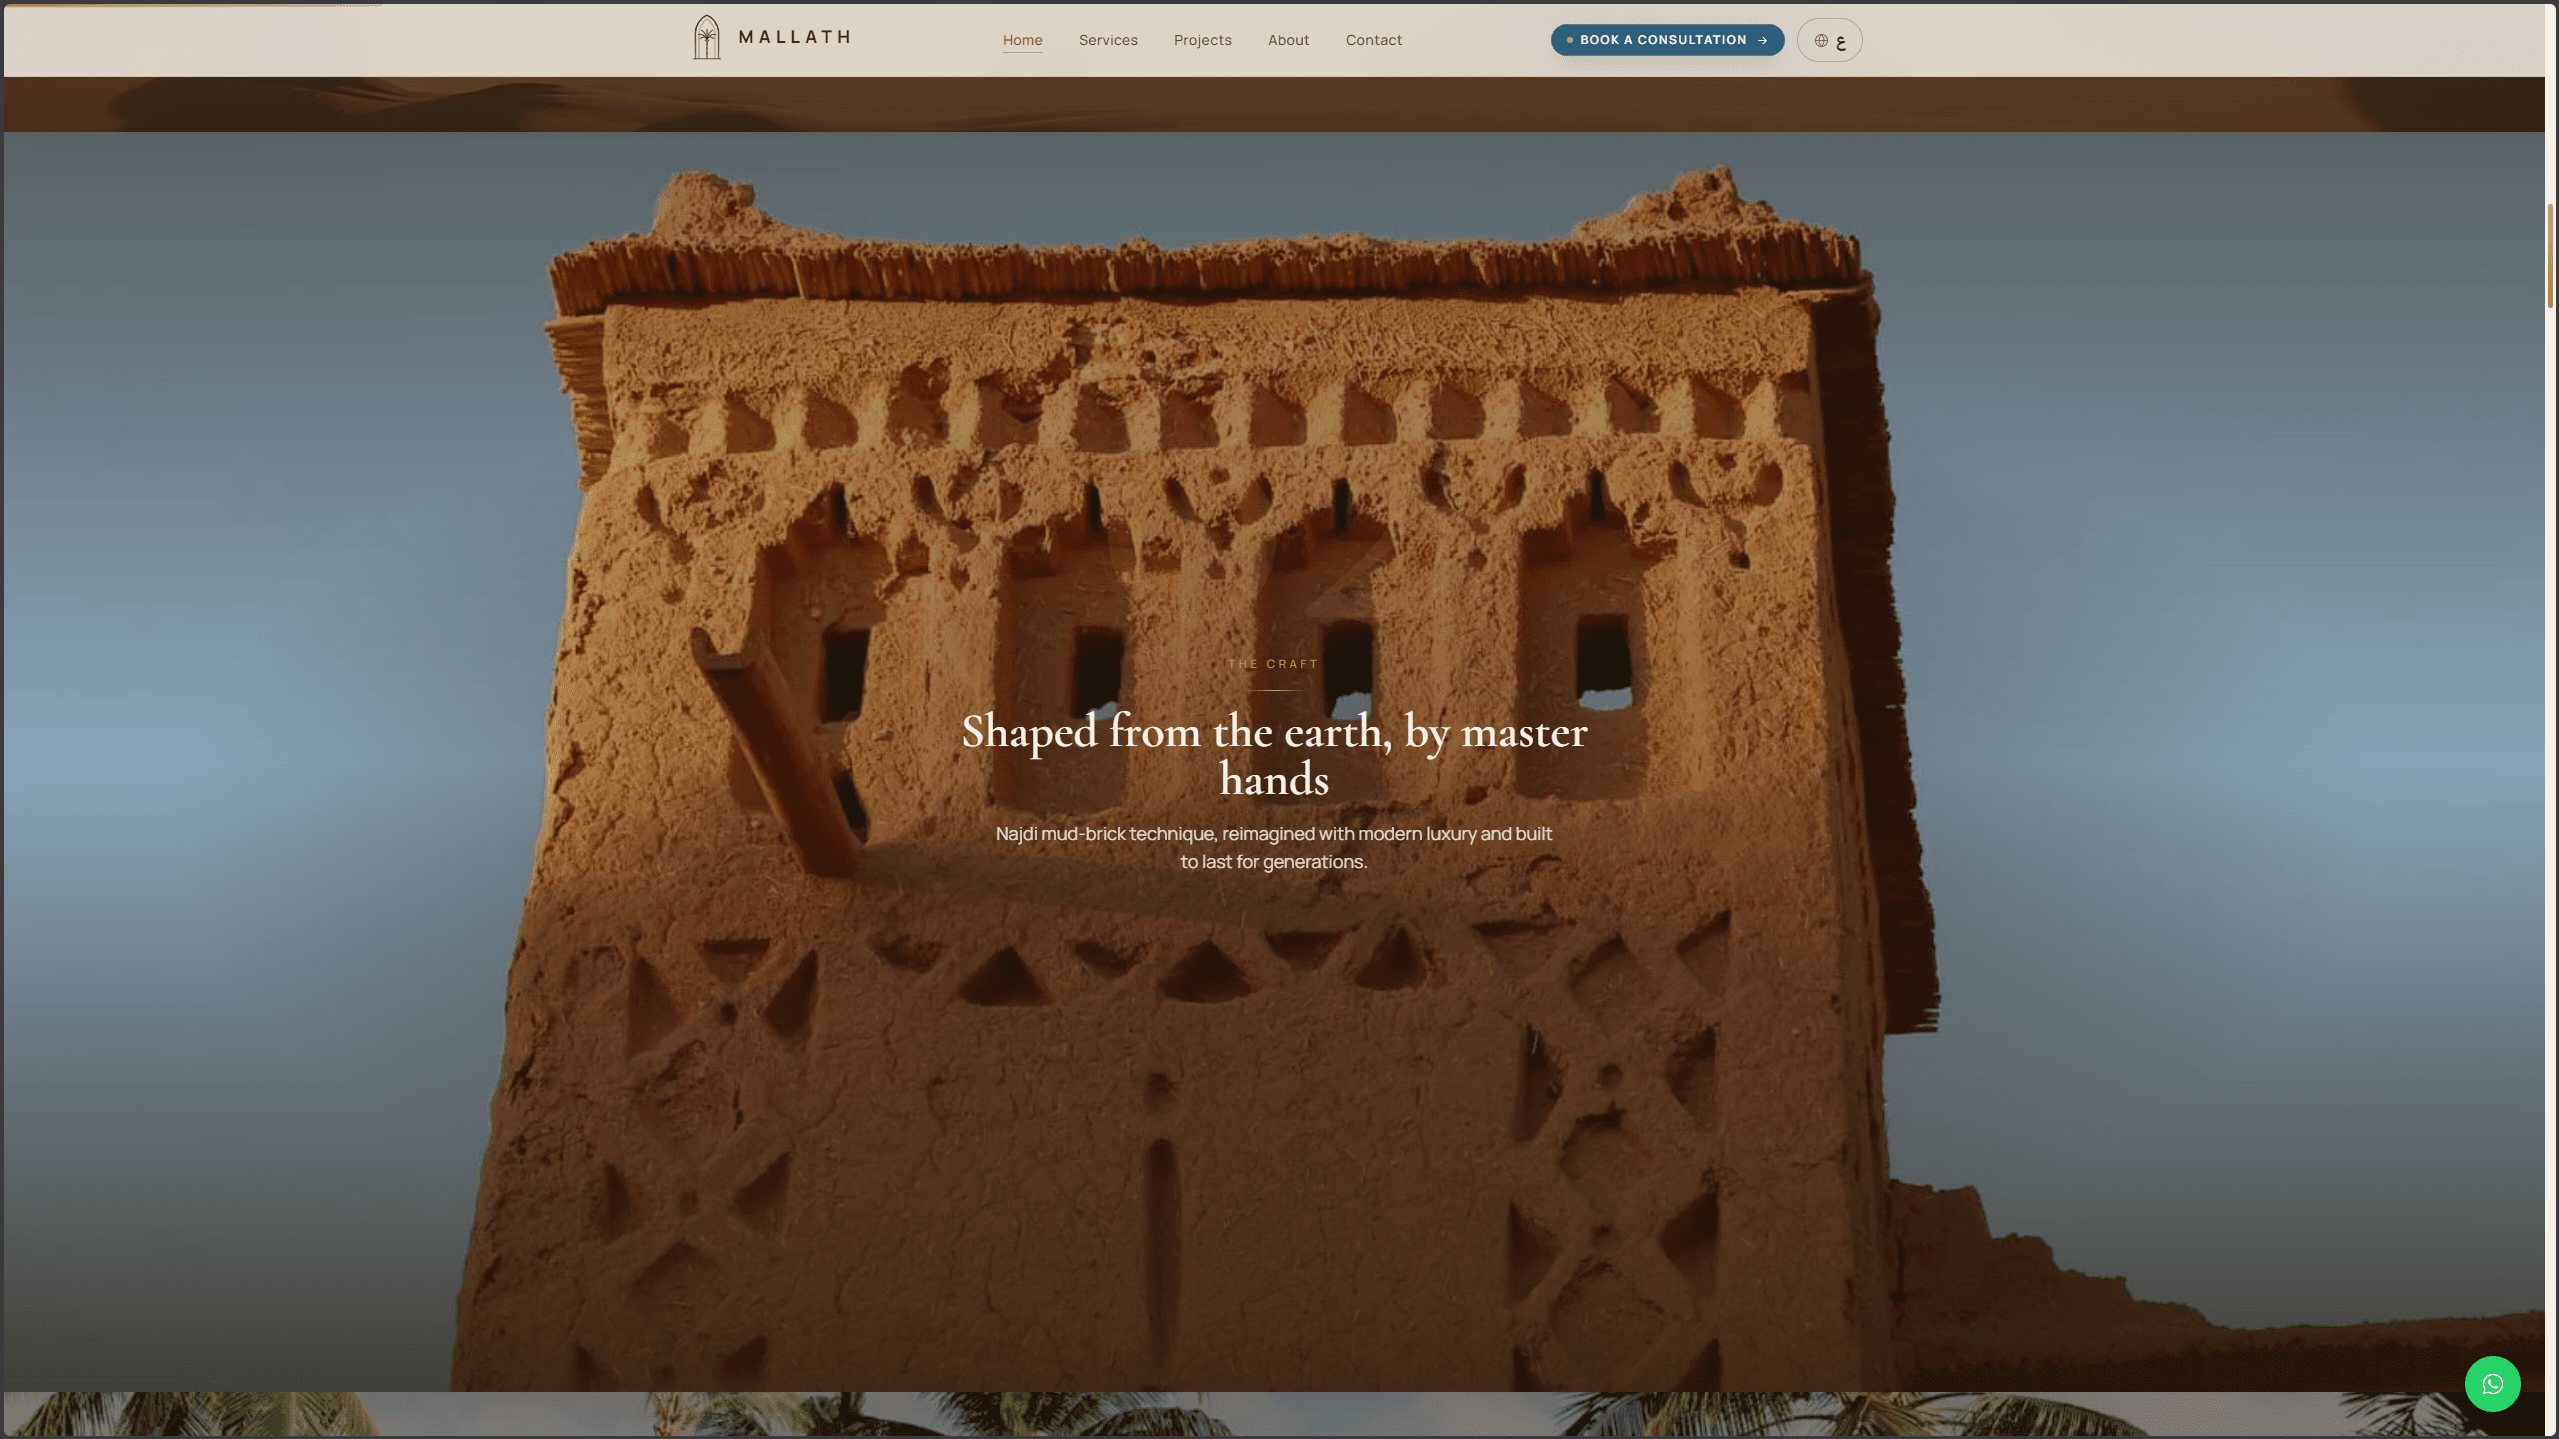Screen dimensions: 2559x1439
Task: Click the 'THE CRAFT' section label
Action: (1273, 664)
